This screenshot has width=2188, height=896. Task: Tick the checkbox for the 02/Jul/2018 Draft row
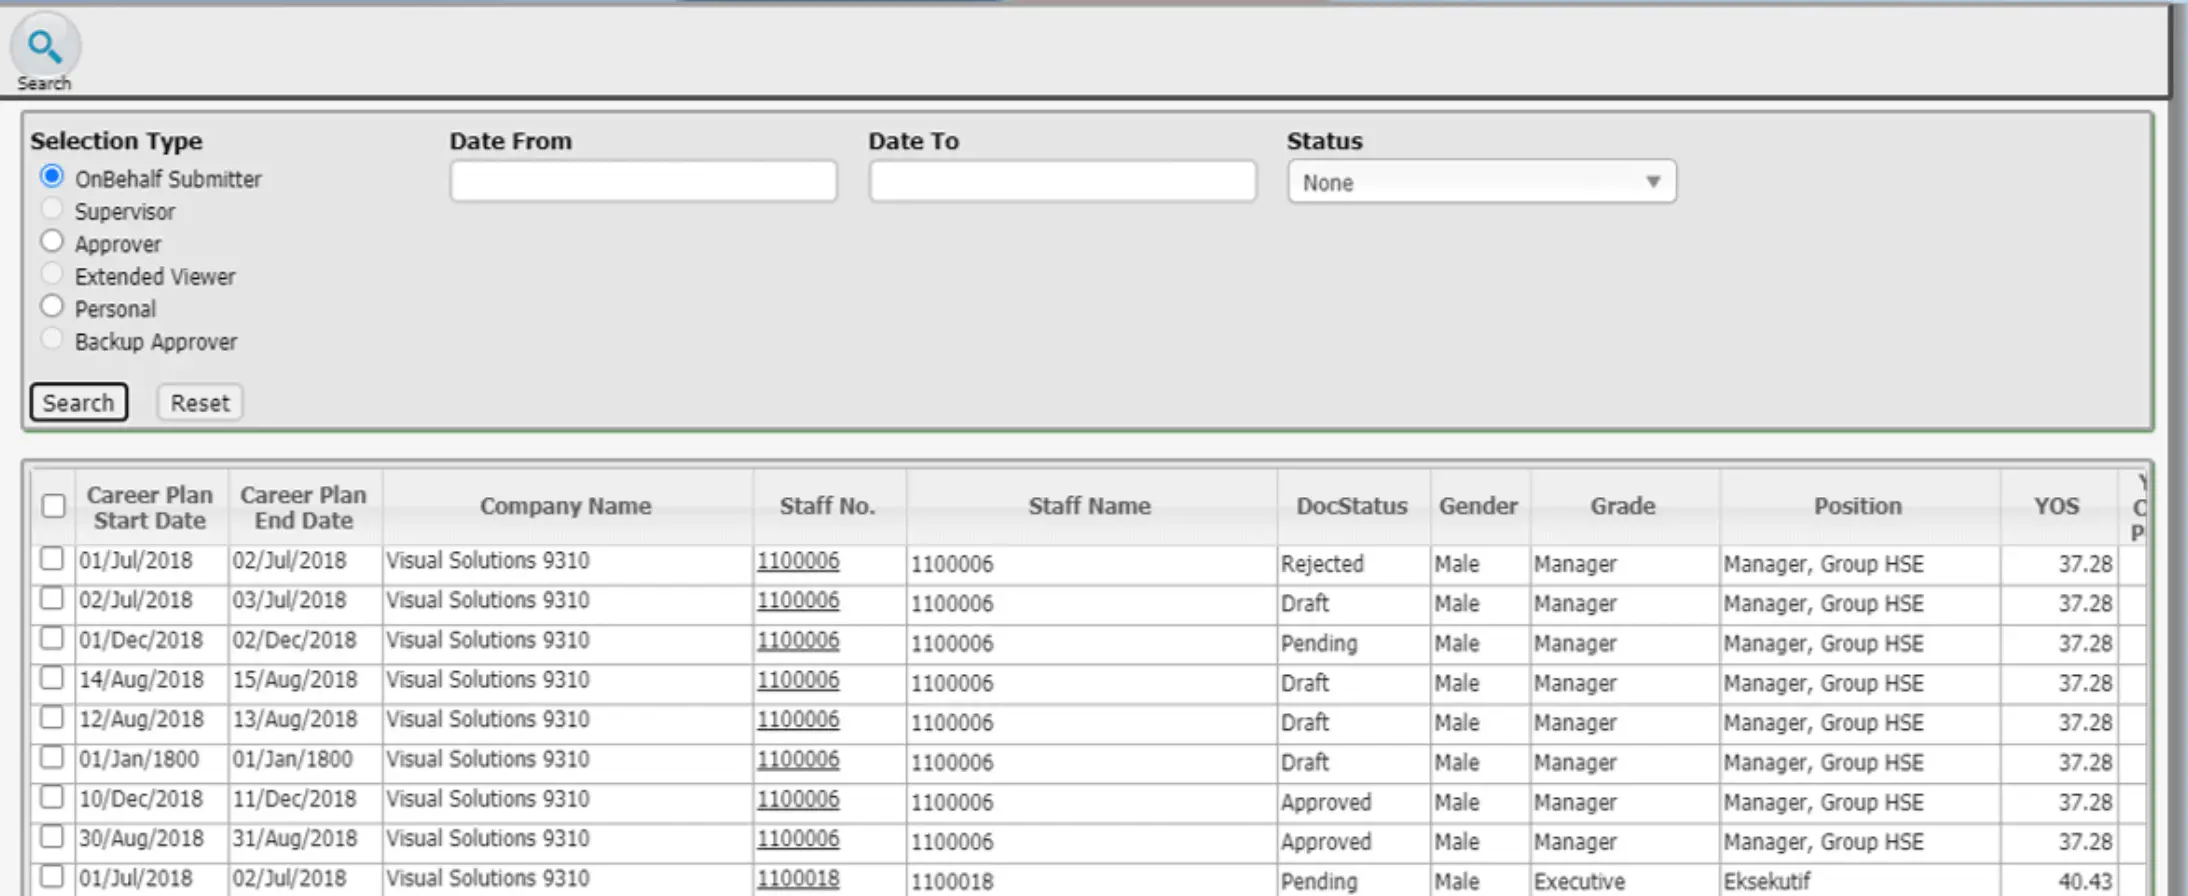[52, 599]
